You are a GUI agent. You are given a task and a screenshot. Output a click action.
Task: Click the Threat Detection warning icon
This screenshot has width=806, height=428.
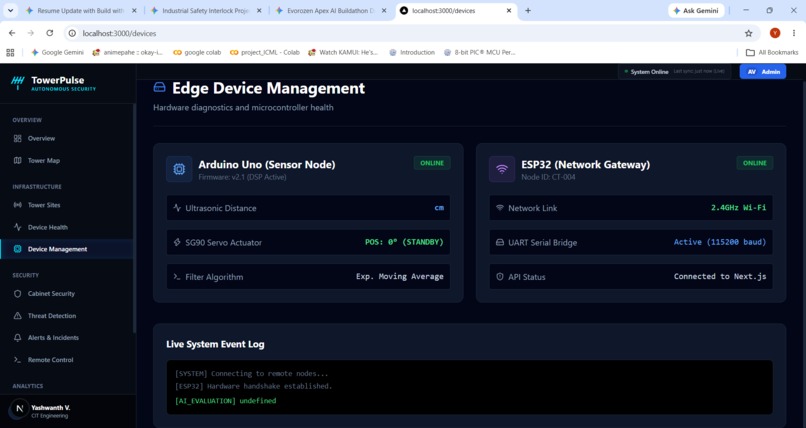[17, 315]
